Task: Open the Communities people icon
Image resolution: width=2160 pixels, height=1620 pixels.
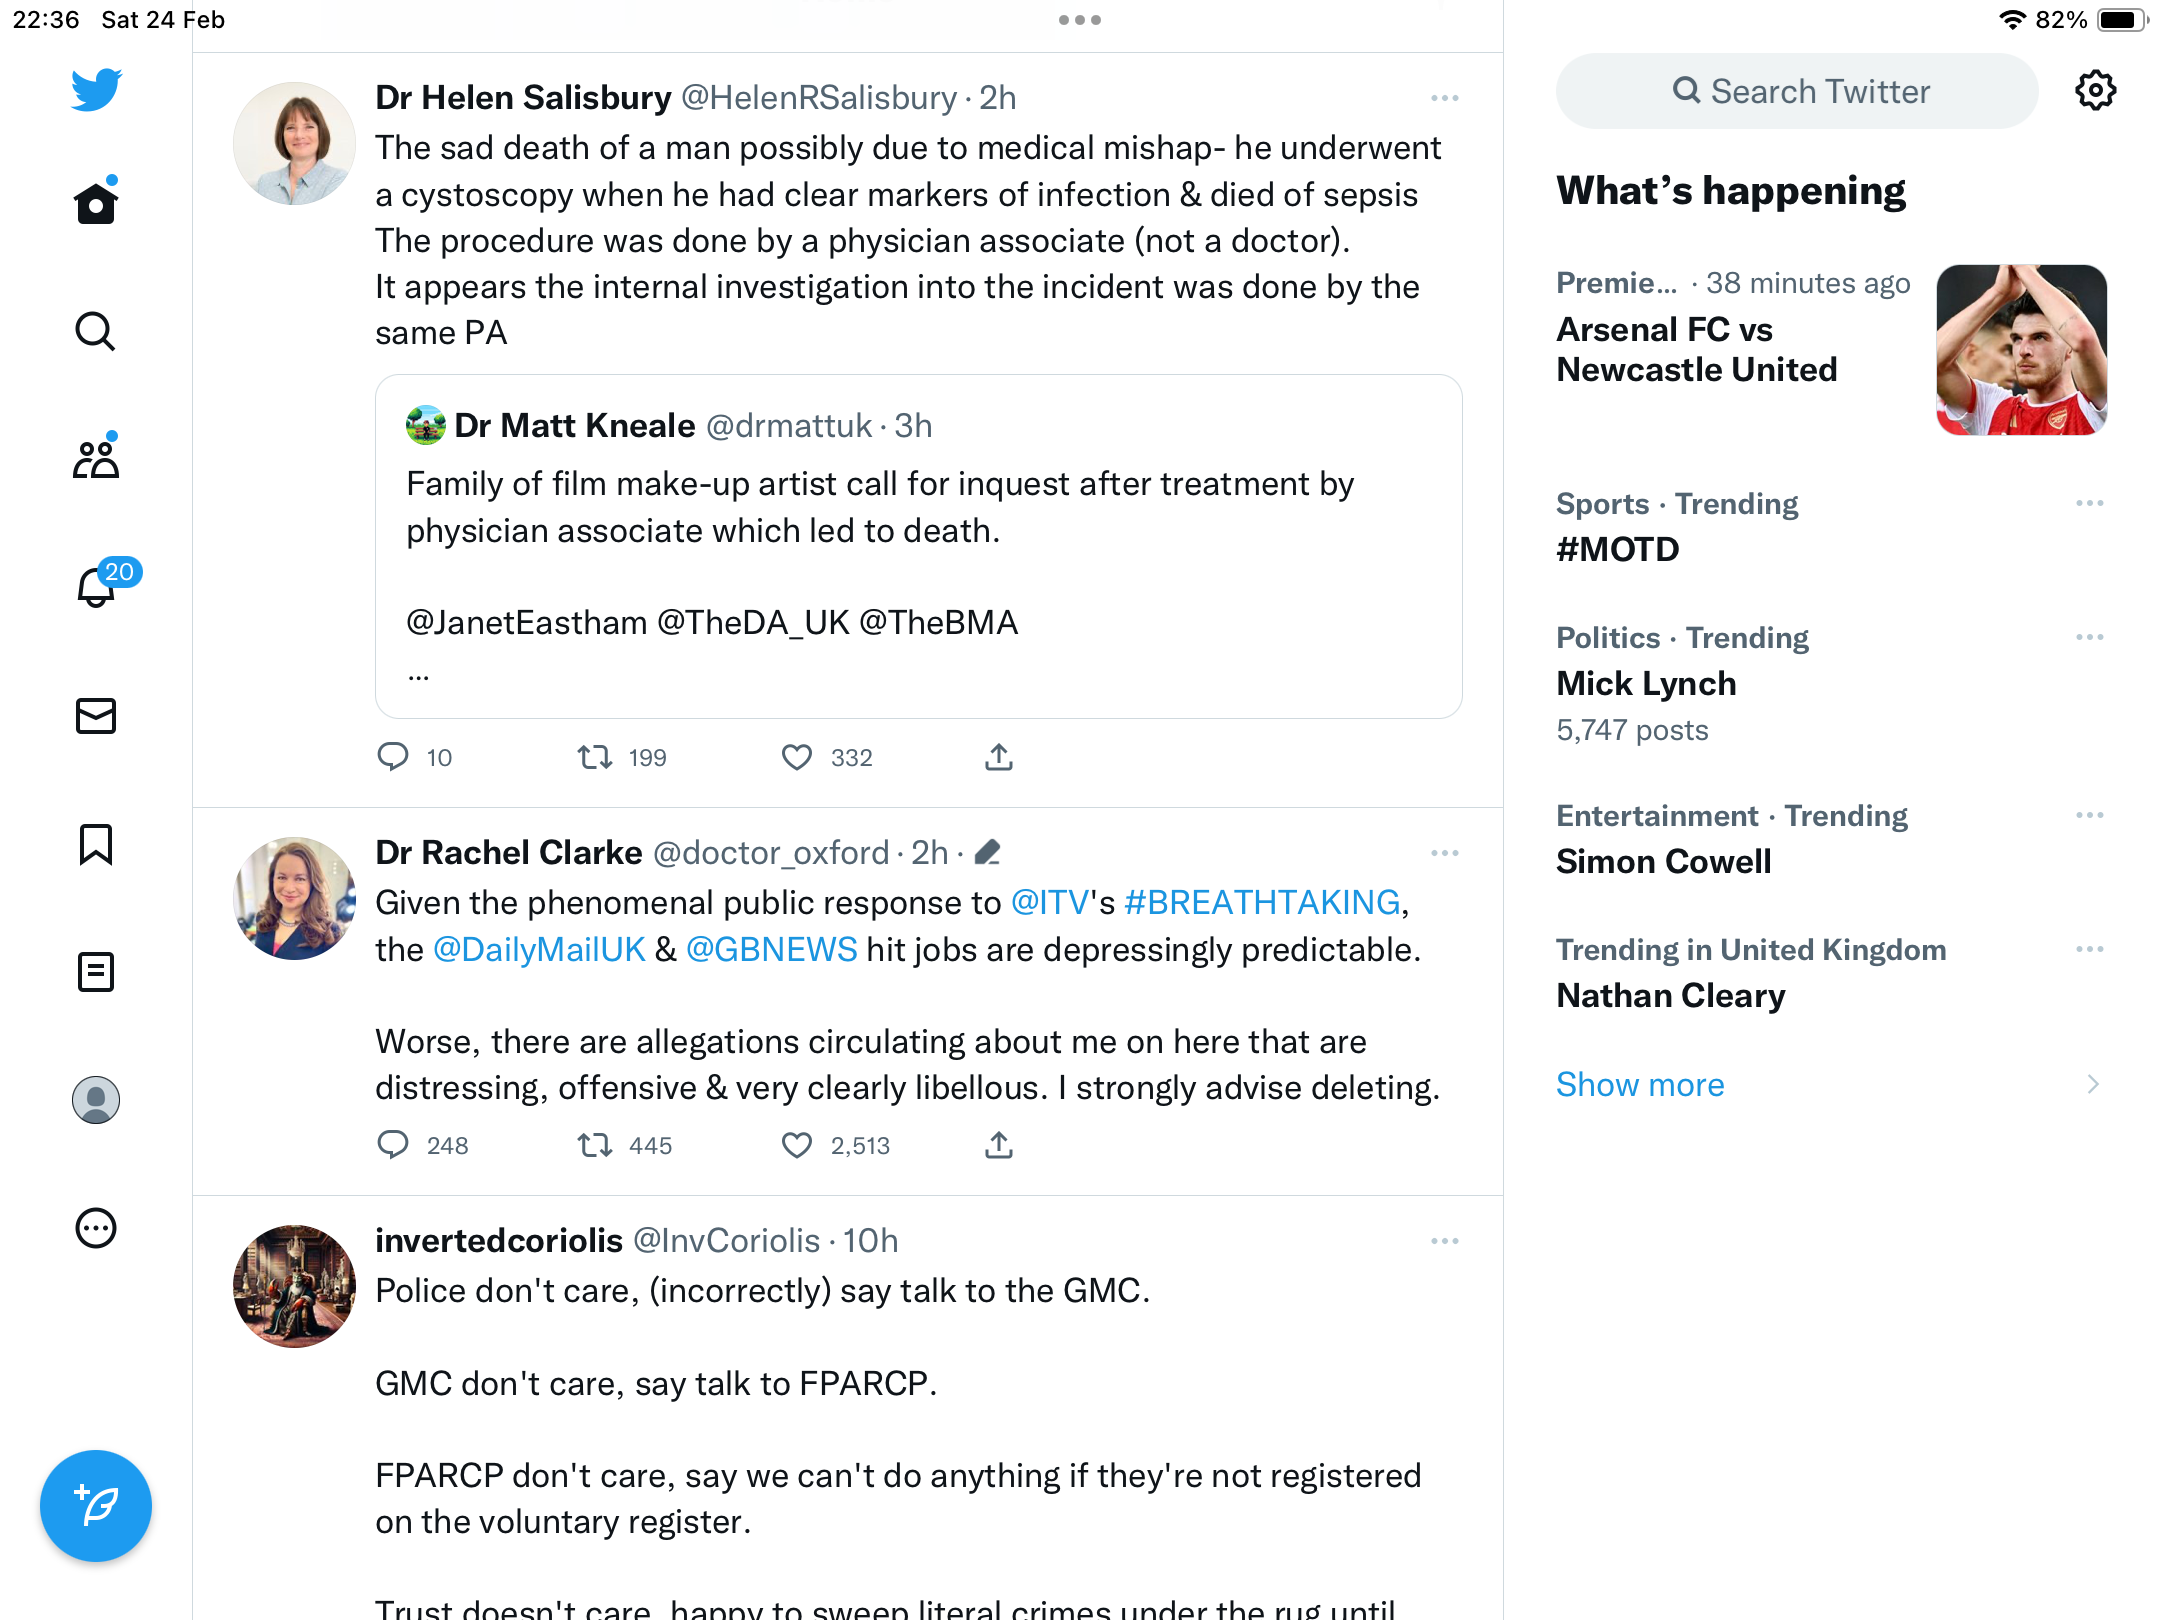Action: [96, 458]
